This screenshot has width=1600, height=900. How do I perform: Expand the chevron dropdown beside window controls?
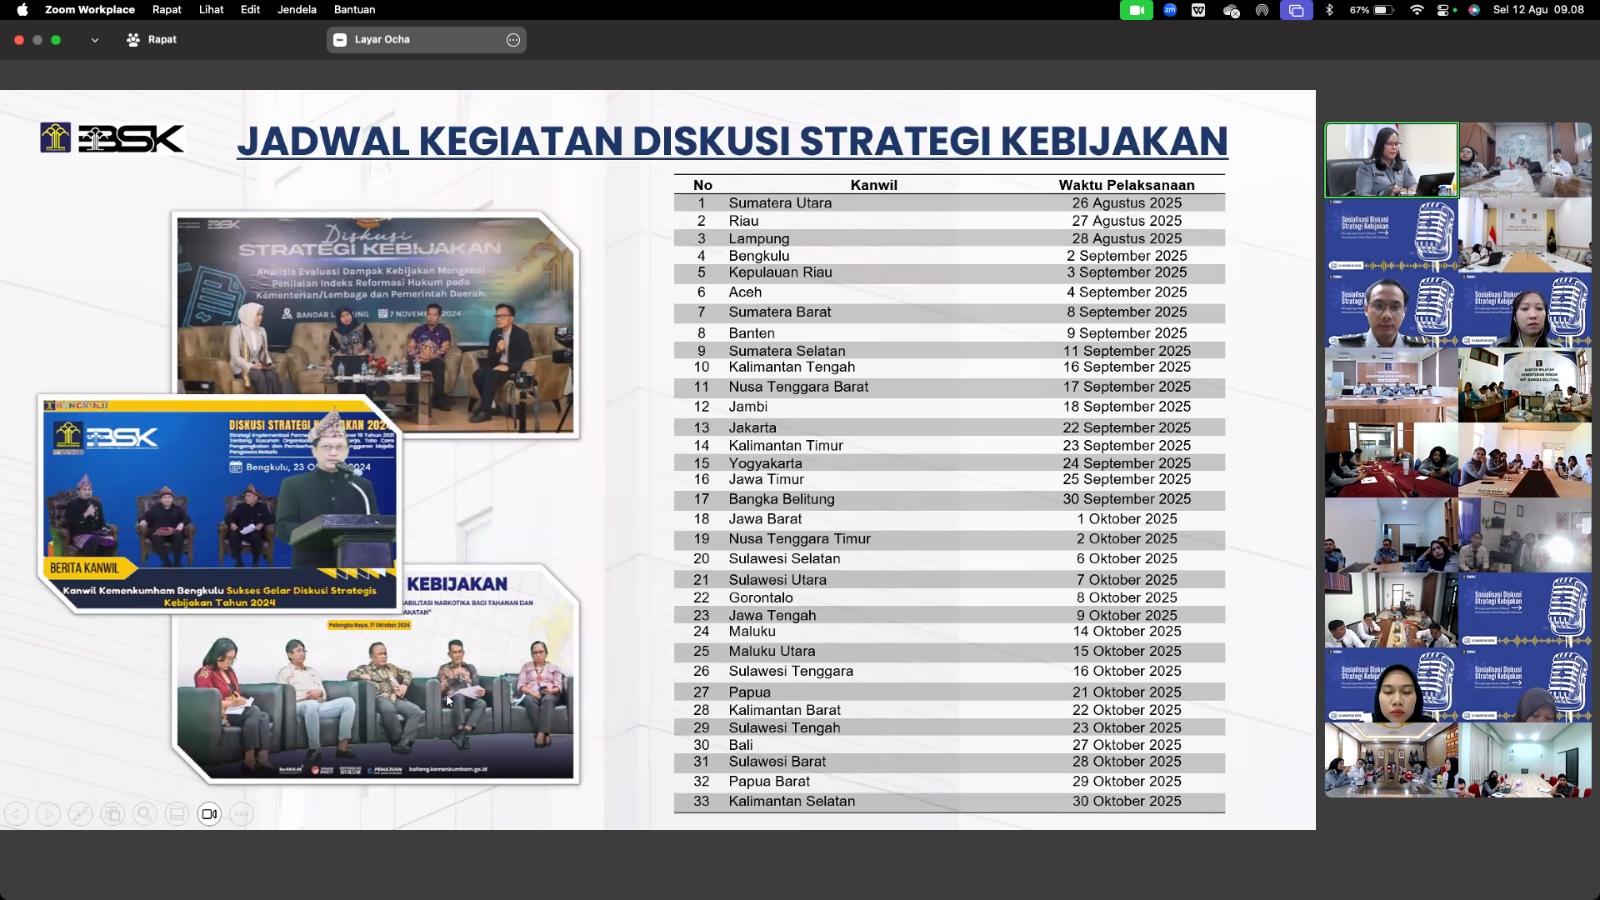(x=95, y=40)
